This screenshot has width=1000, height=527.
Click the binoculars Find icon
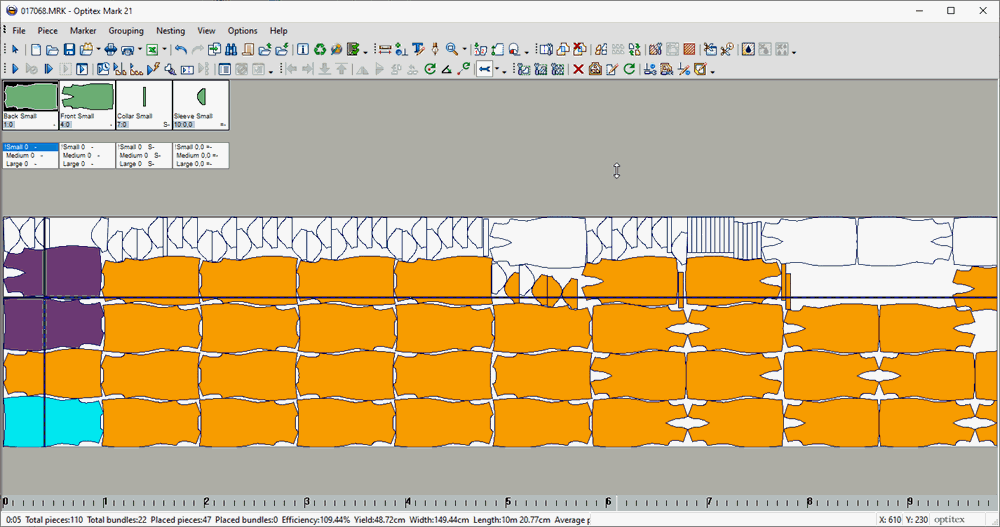click(x=231, y=49)
